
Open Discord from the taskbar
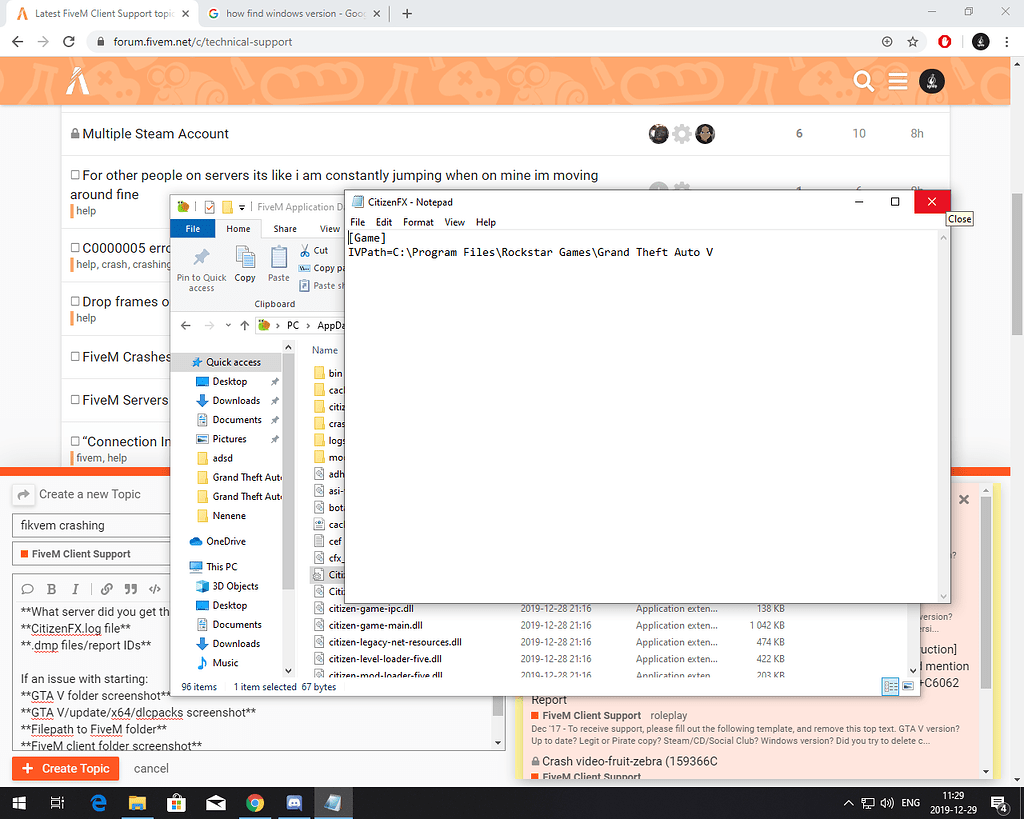point(294,803)
